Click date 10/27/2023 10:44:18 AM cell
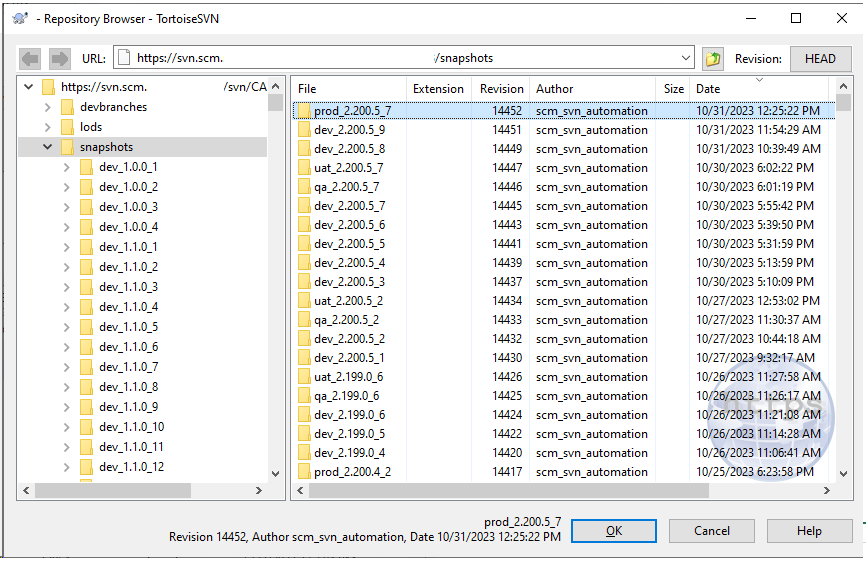The width and height of the screenshot is (866, 562). [758, 339]
